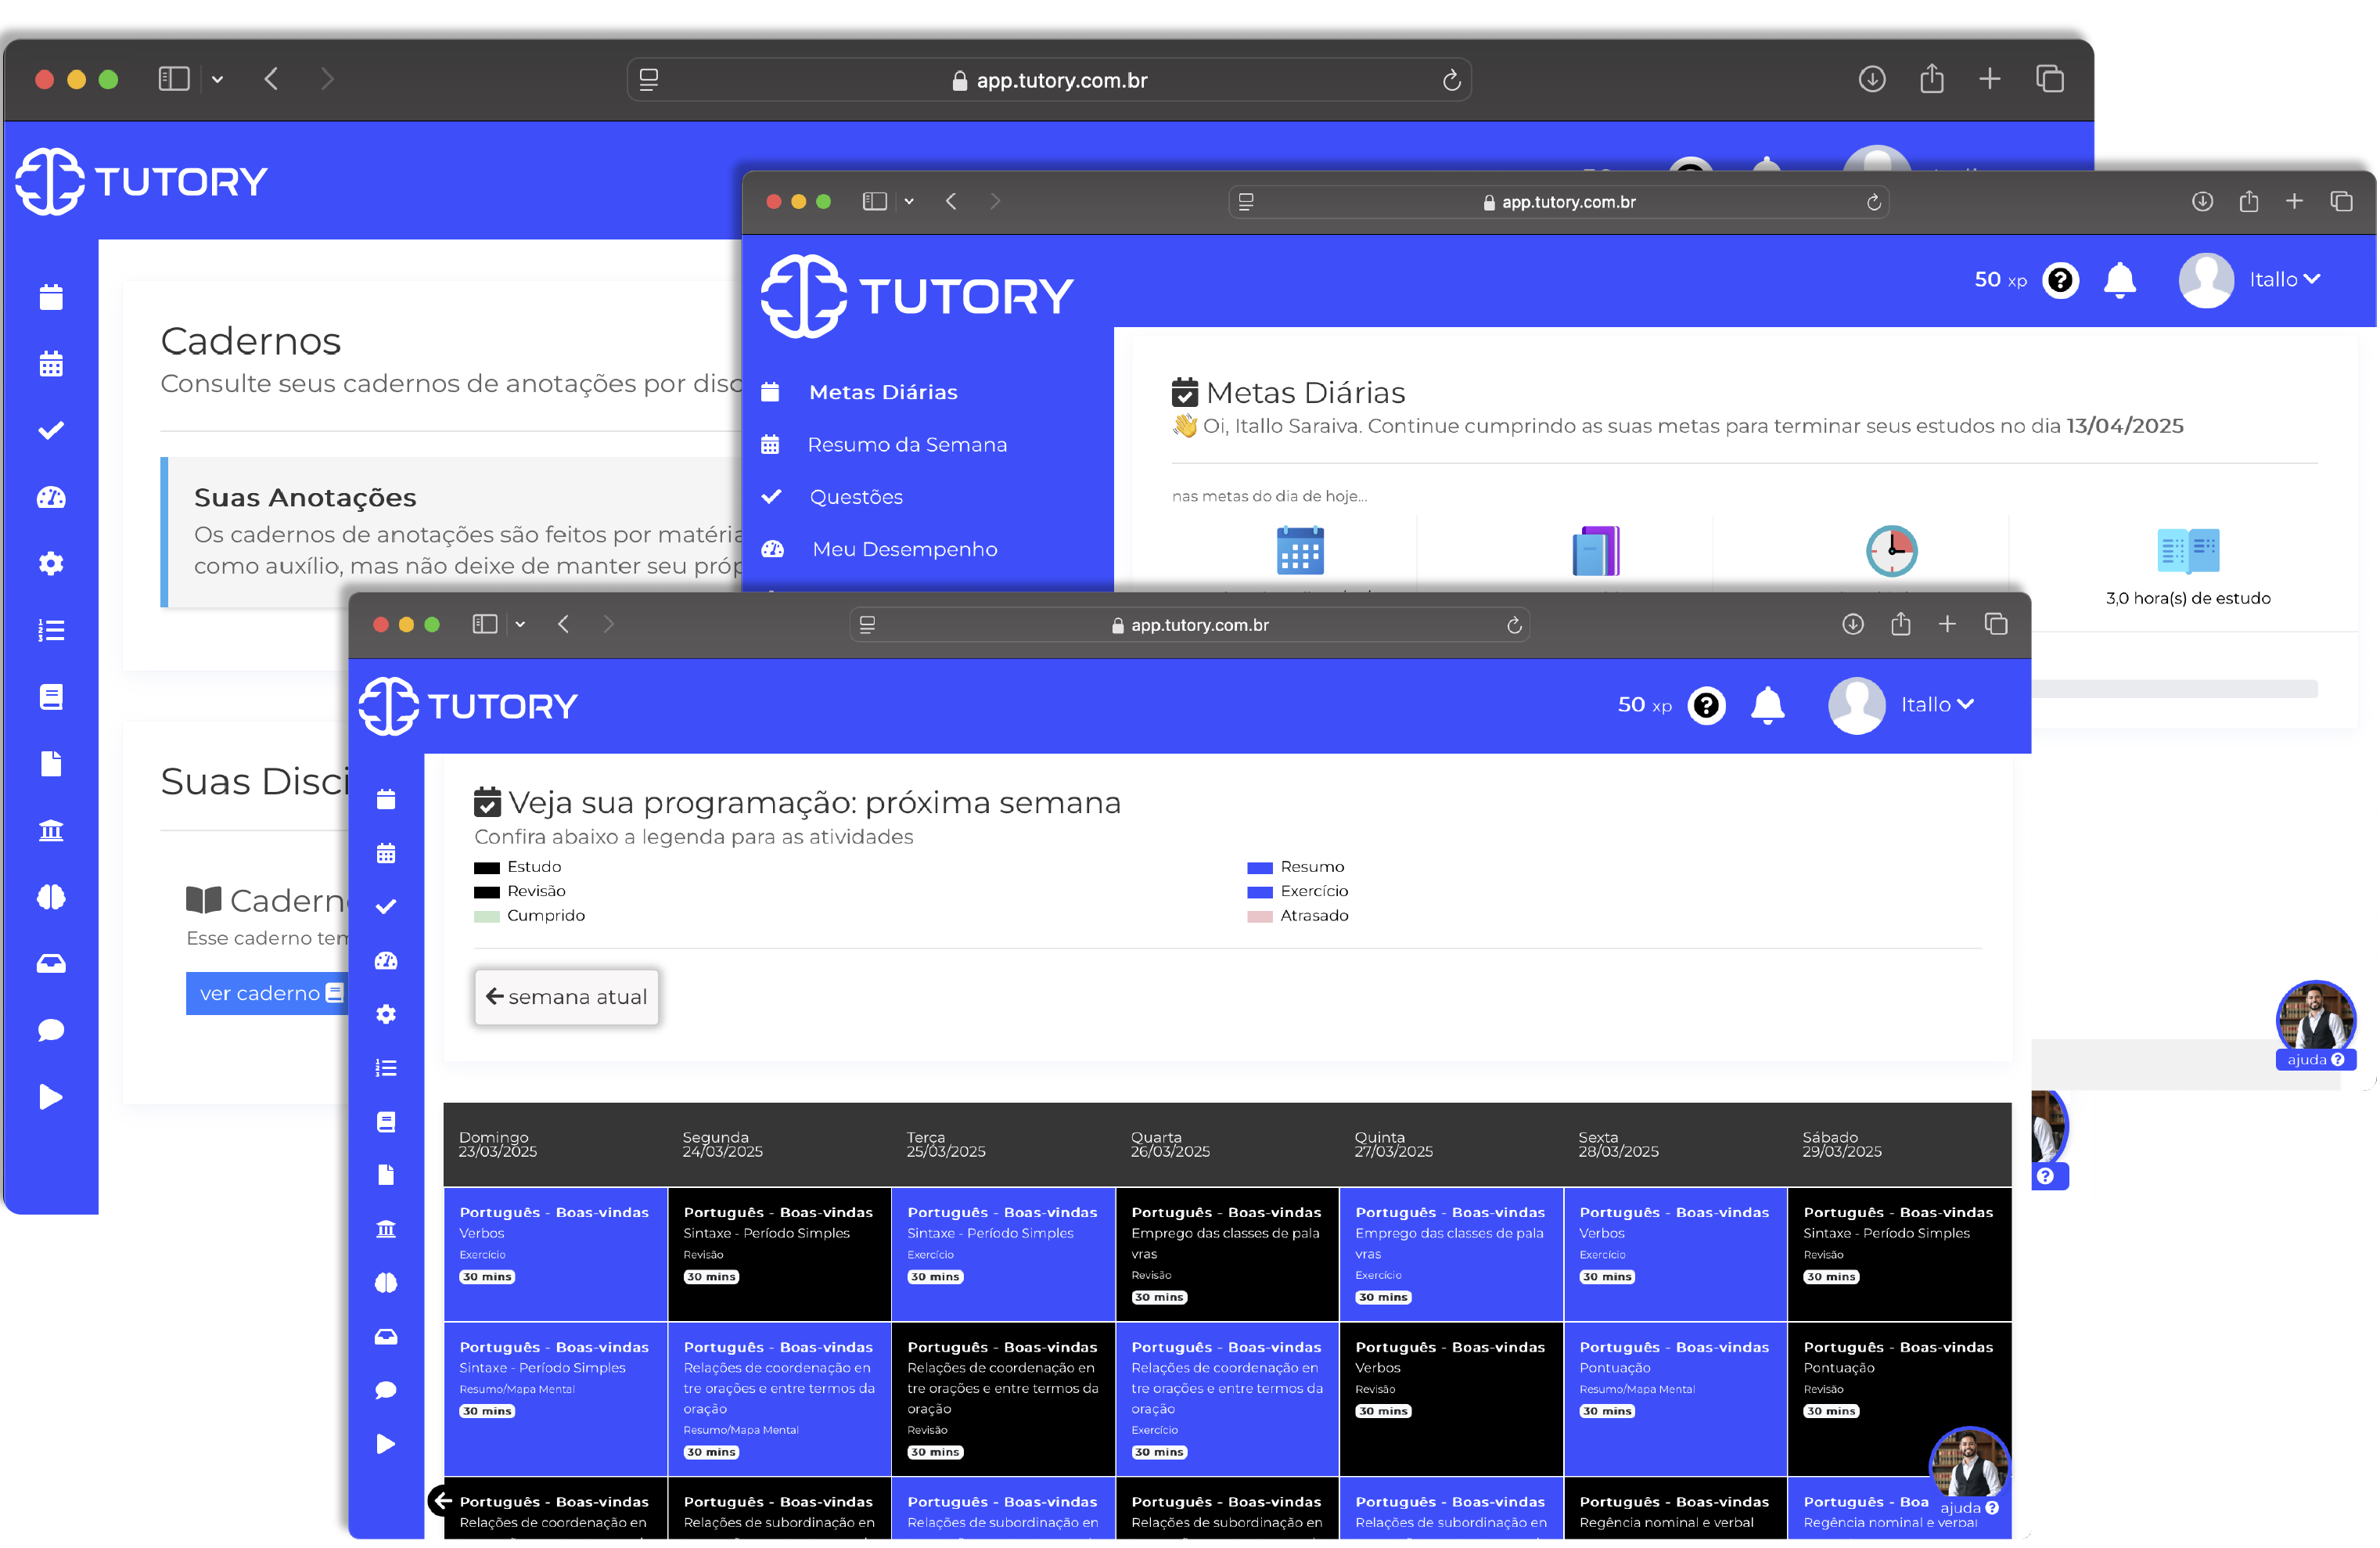Open the help question mark in front window
Screen dimensions: 2380x1548
(1706, 705)
